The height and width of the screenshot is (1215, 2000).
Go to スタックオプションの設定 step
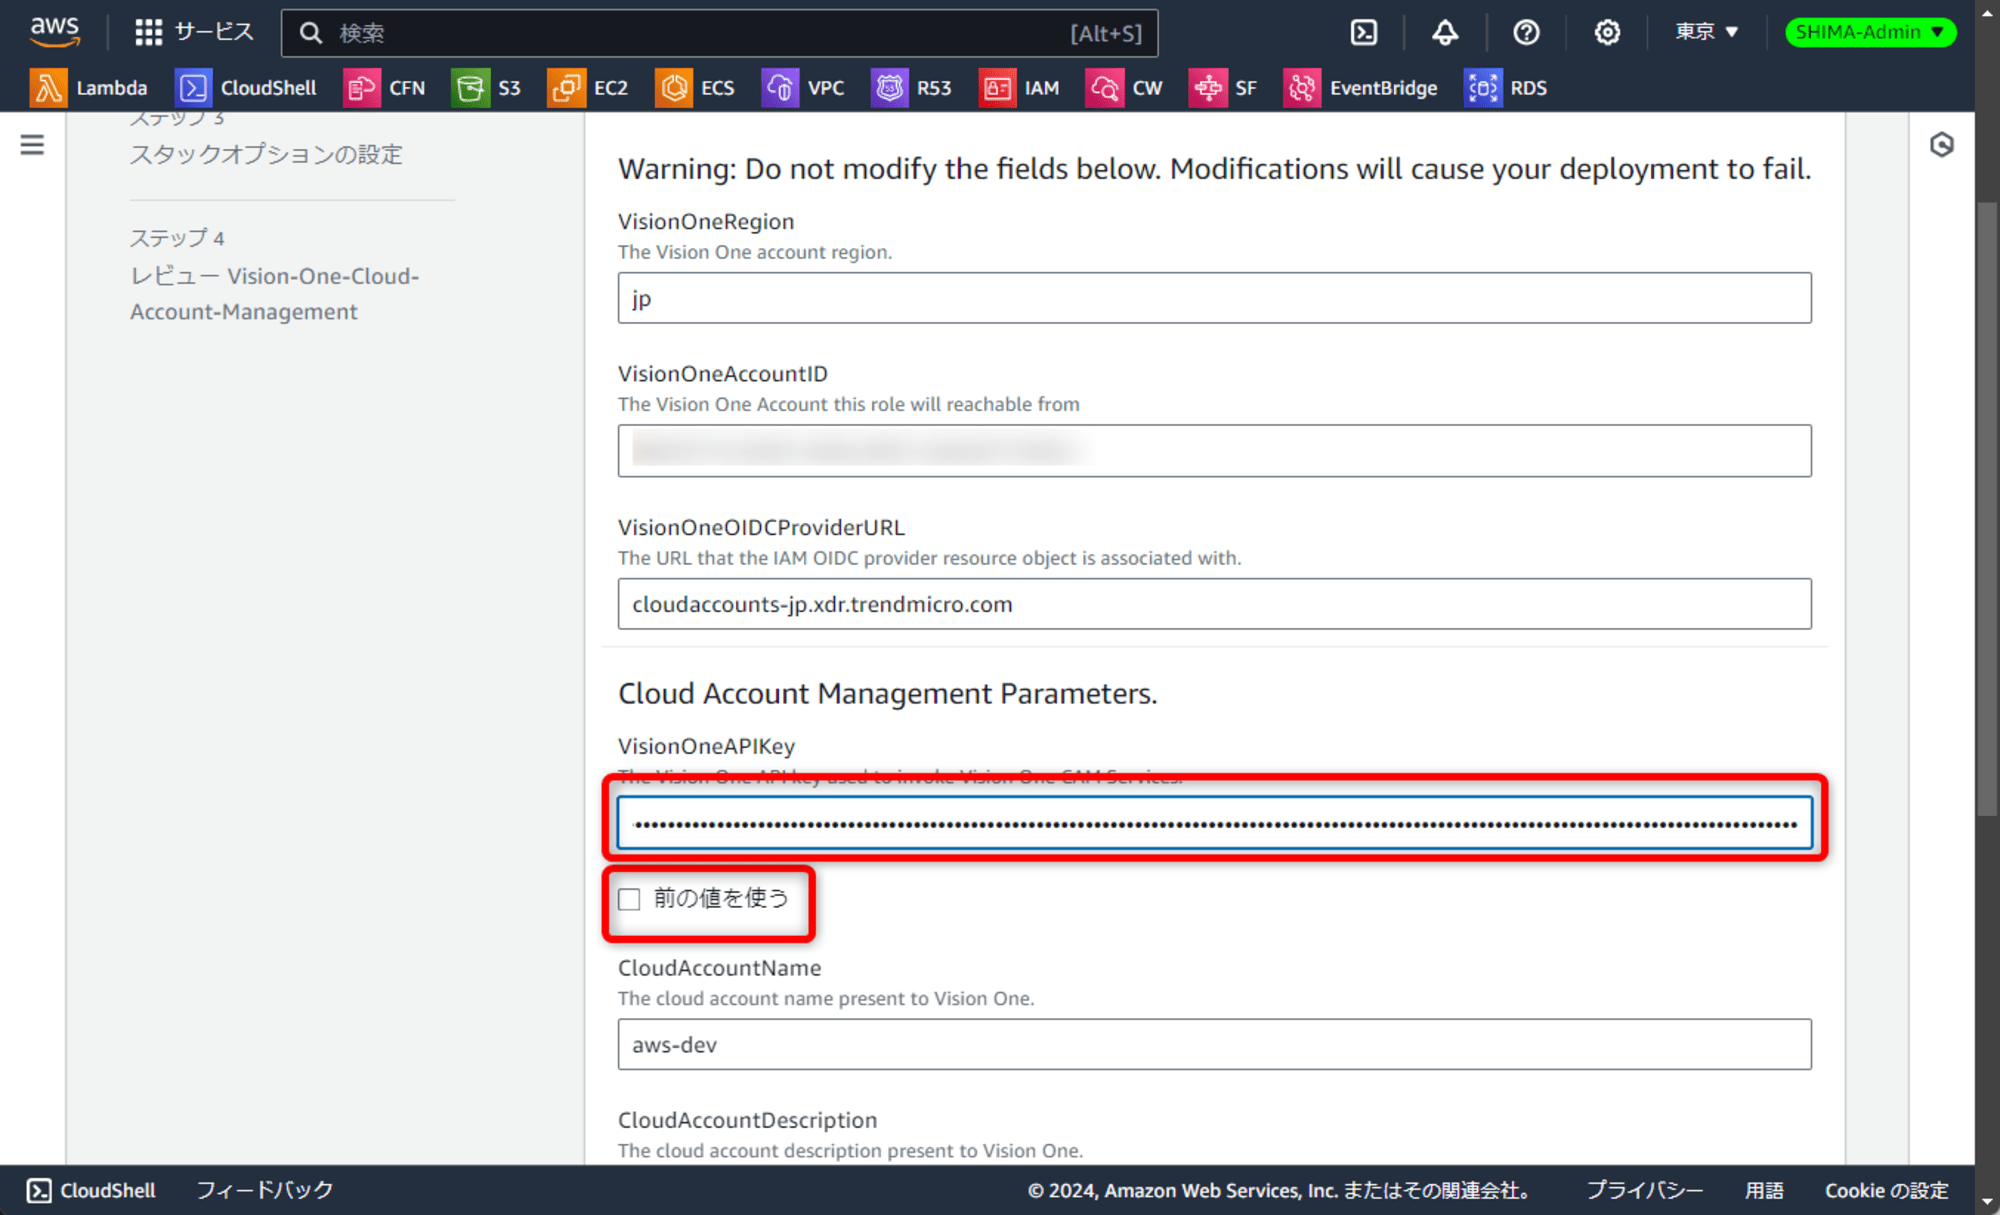click(266, 154)
